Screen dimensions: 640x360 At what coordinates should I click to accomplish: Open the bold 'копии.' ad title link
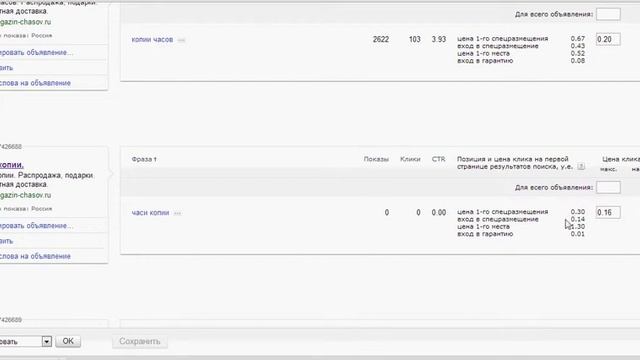12,165
